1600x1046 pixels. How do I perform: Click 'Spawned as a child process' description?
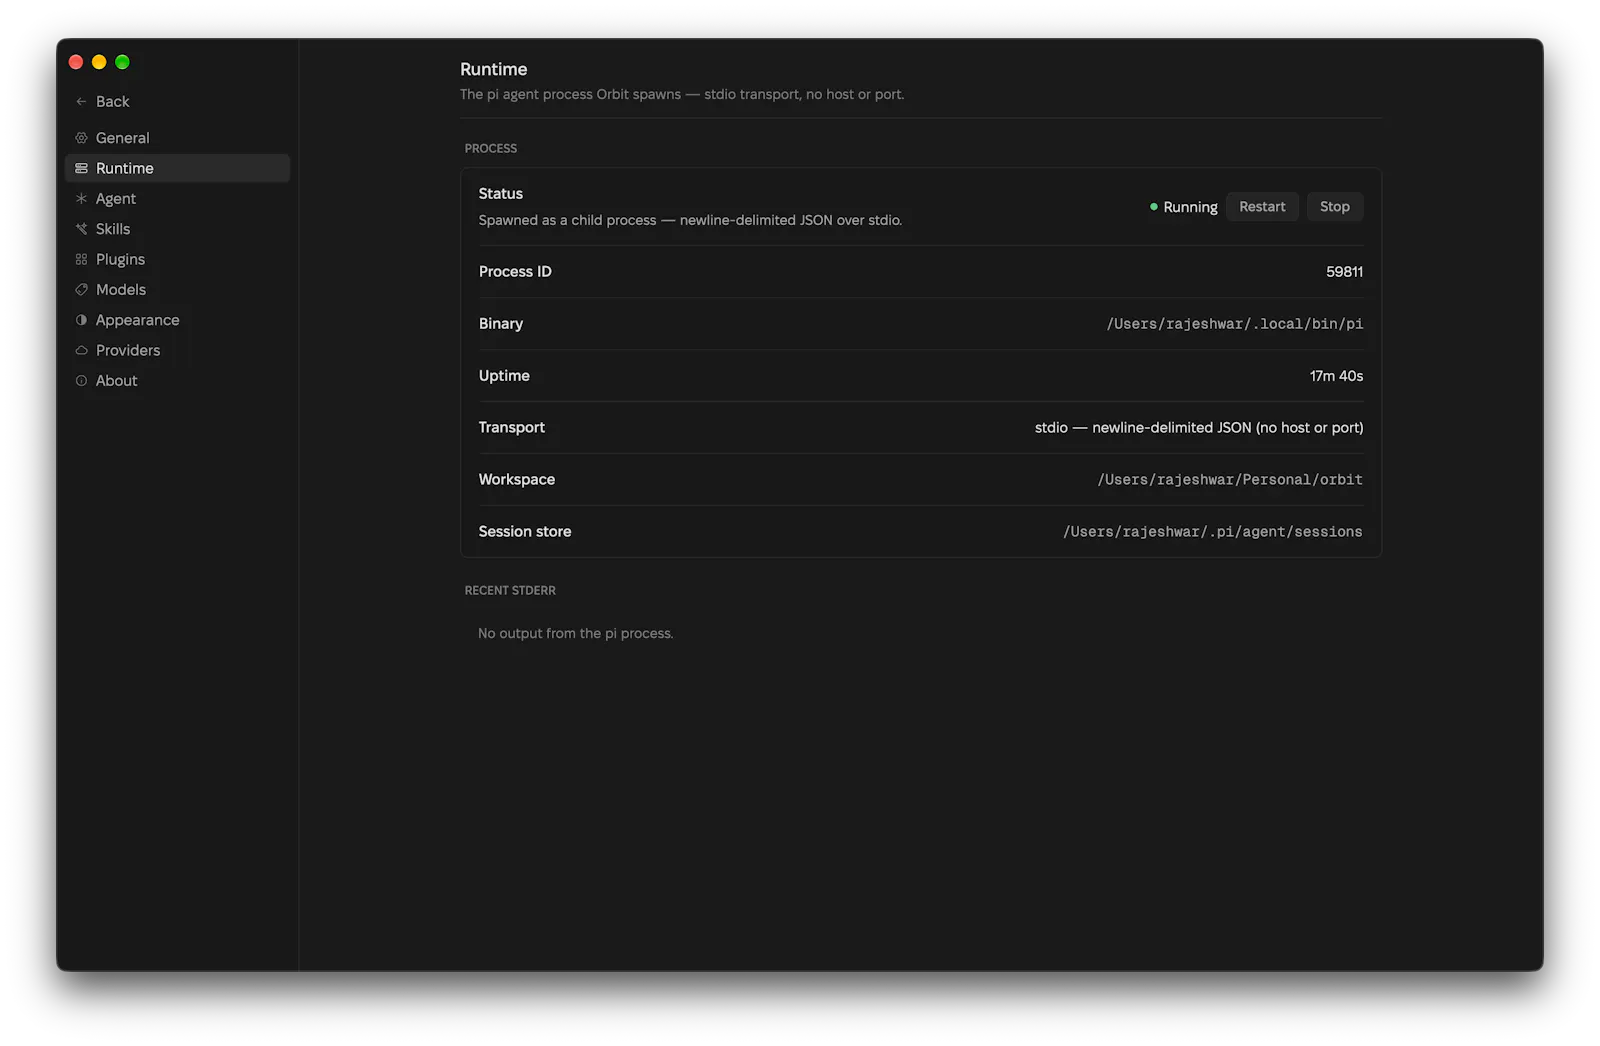690,220
